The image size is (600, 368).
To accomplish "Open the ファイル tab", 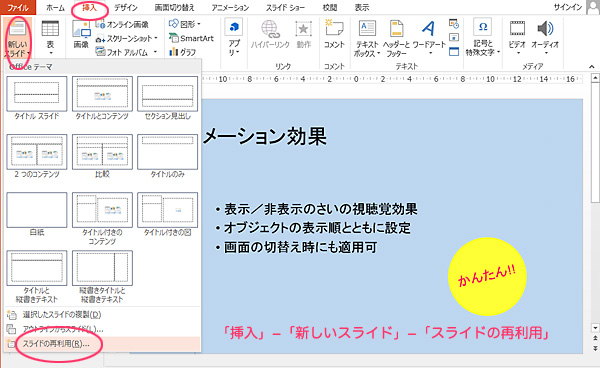I will (18, 7).
